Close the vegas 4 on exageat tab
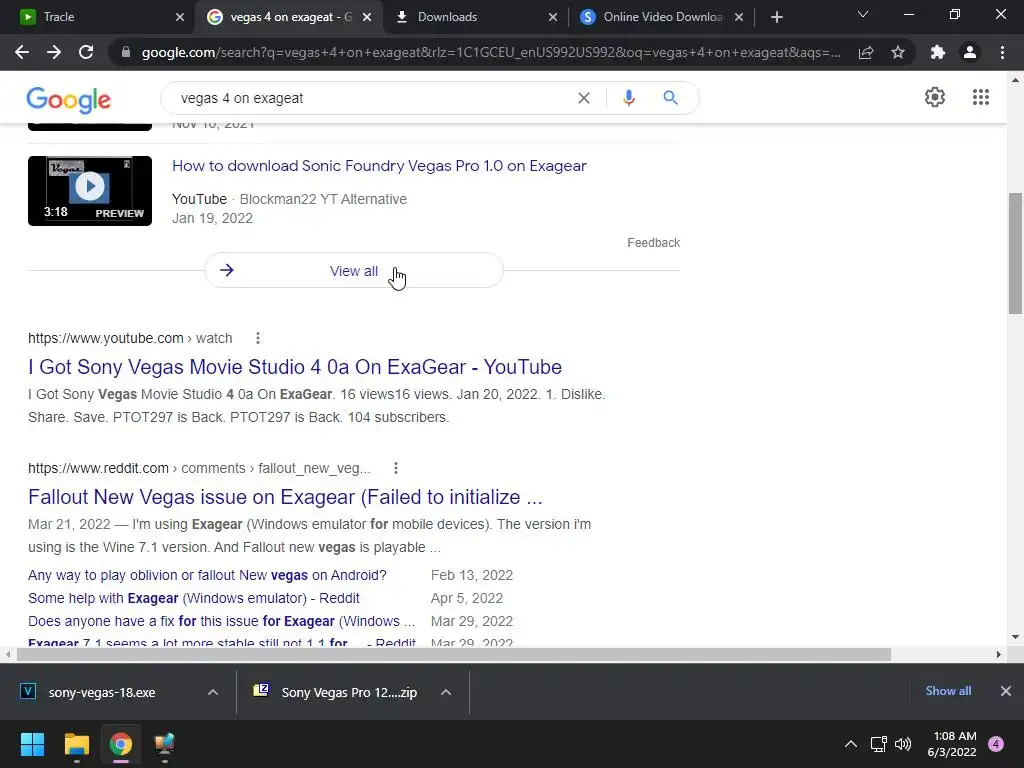Viewport: 1024px width, 768px height. click(x=367, y=17)
